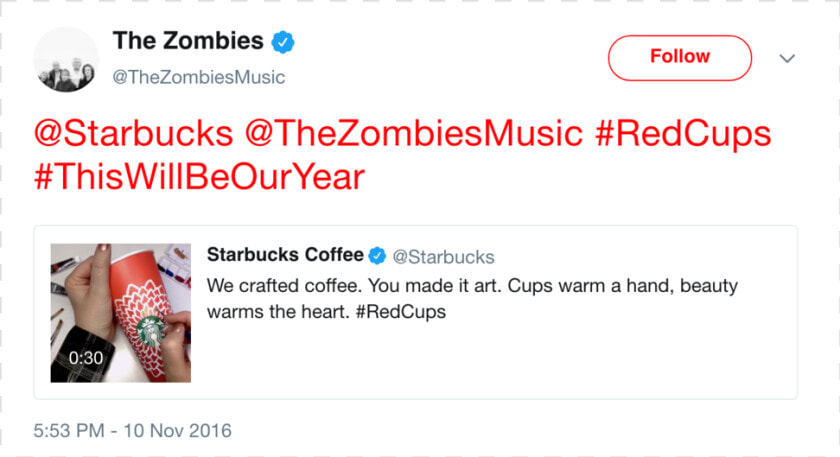840x457 pixels.
Task: Open the quoted tweet text about crafted coffee
Action: [472, 298]
